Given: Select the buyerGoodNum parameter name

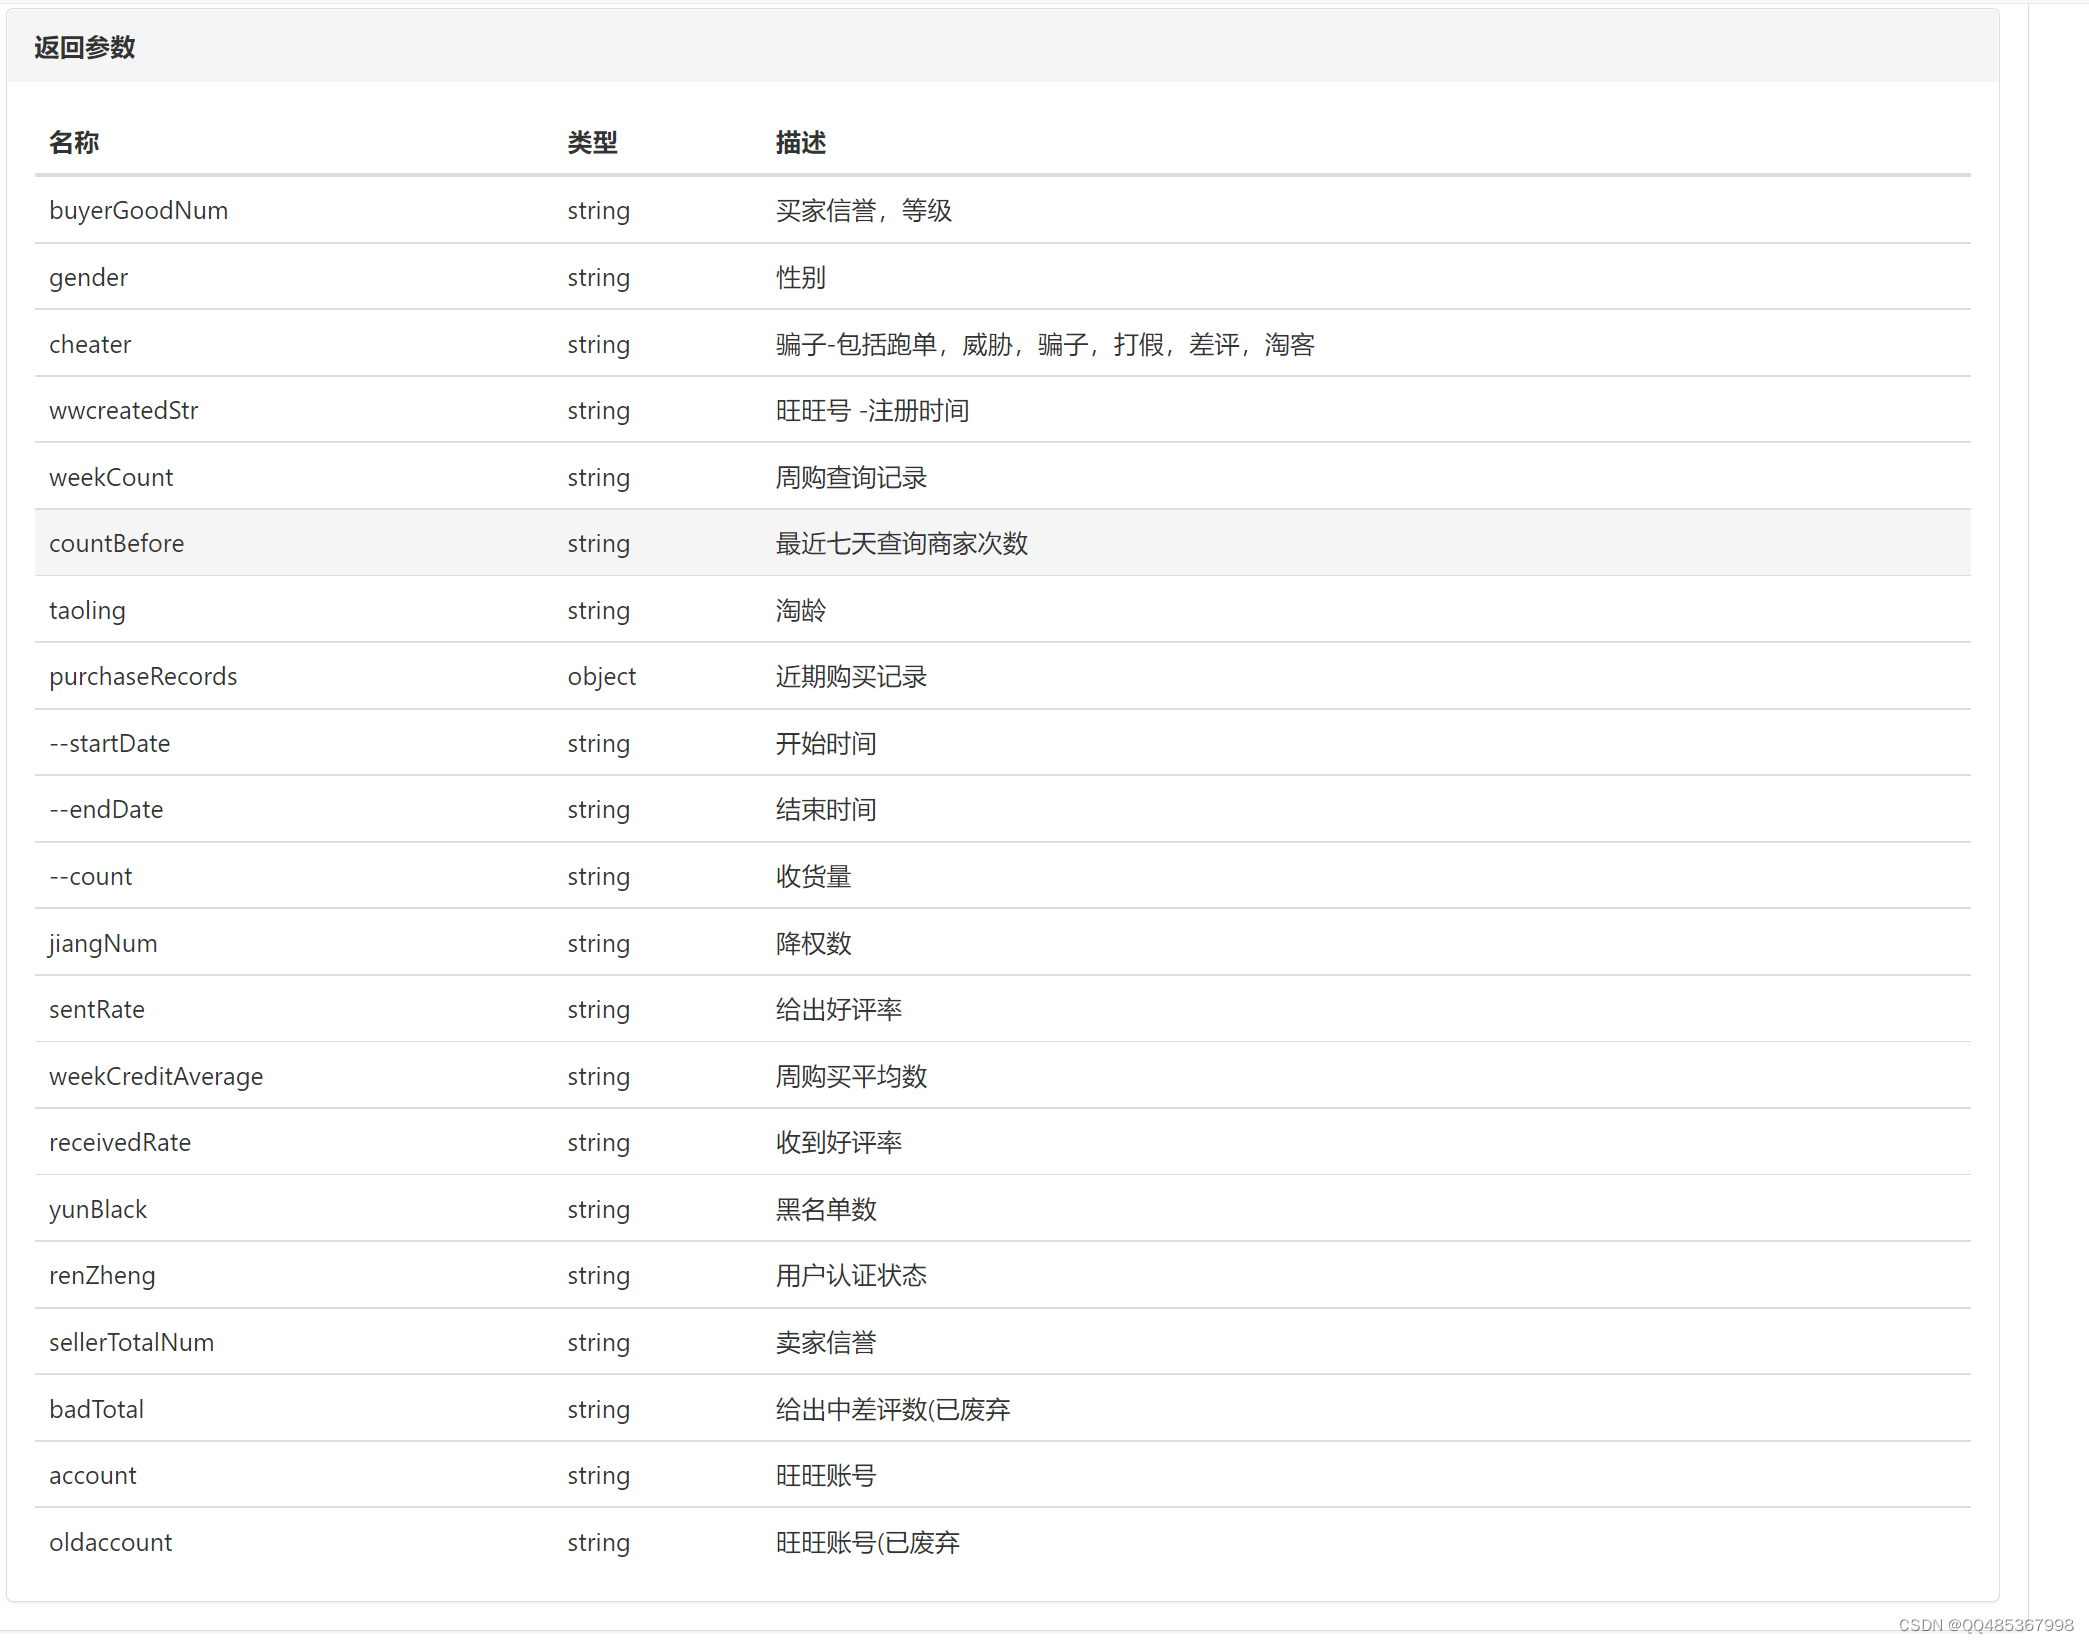Looking at the screenshot, I should 139,210.
